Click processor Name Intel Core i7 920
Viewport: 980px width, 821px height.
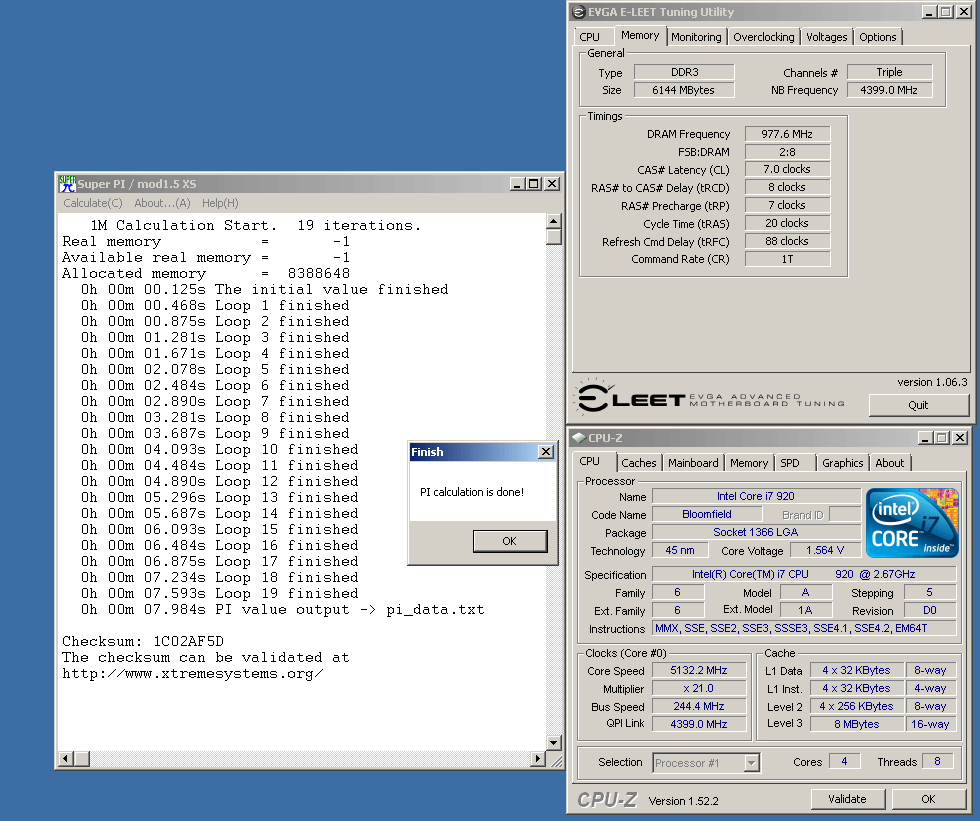click(756, 496)
